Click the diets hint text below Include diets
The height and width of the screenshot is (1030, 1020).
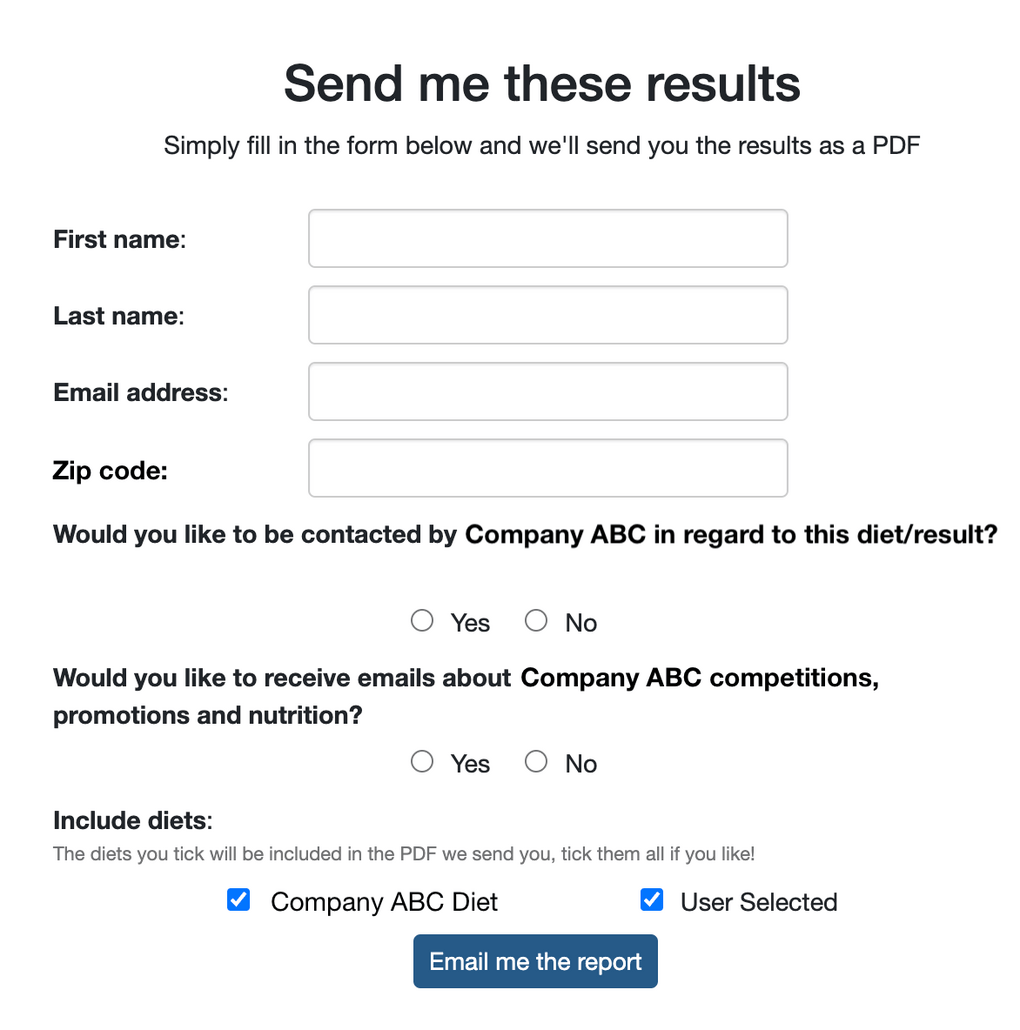[404, 855]
